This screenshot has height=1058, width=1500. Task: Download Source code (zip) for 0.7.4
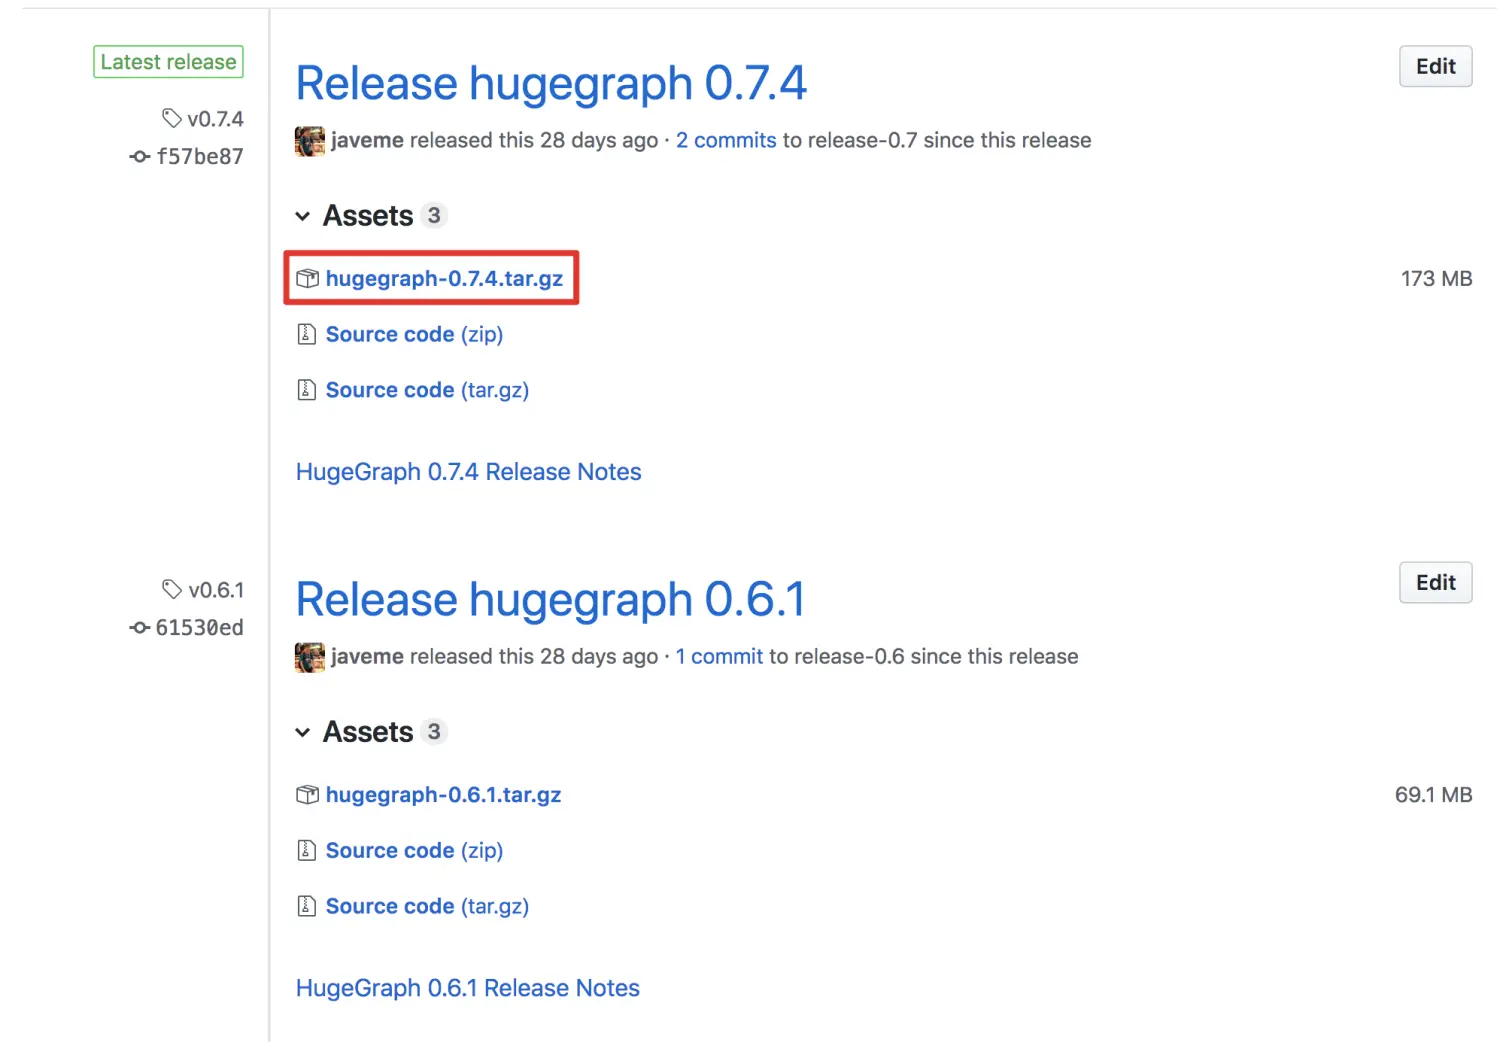click(x=414, y=334)
